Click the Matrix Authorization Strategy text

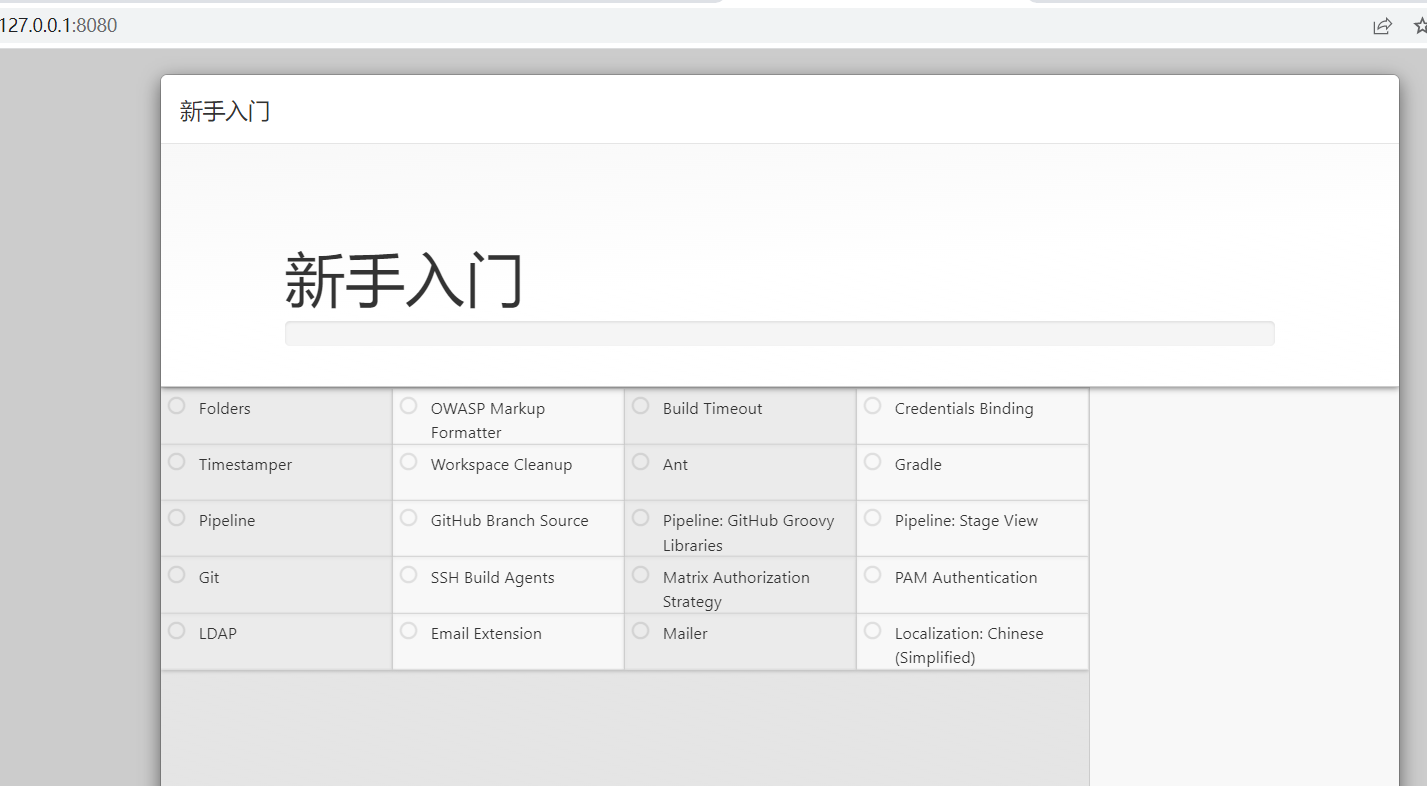coord(736,589)
